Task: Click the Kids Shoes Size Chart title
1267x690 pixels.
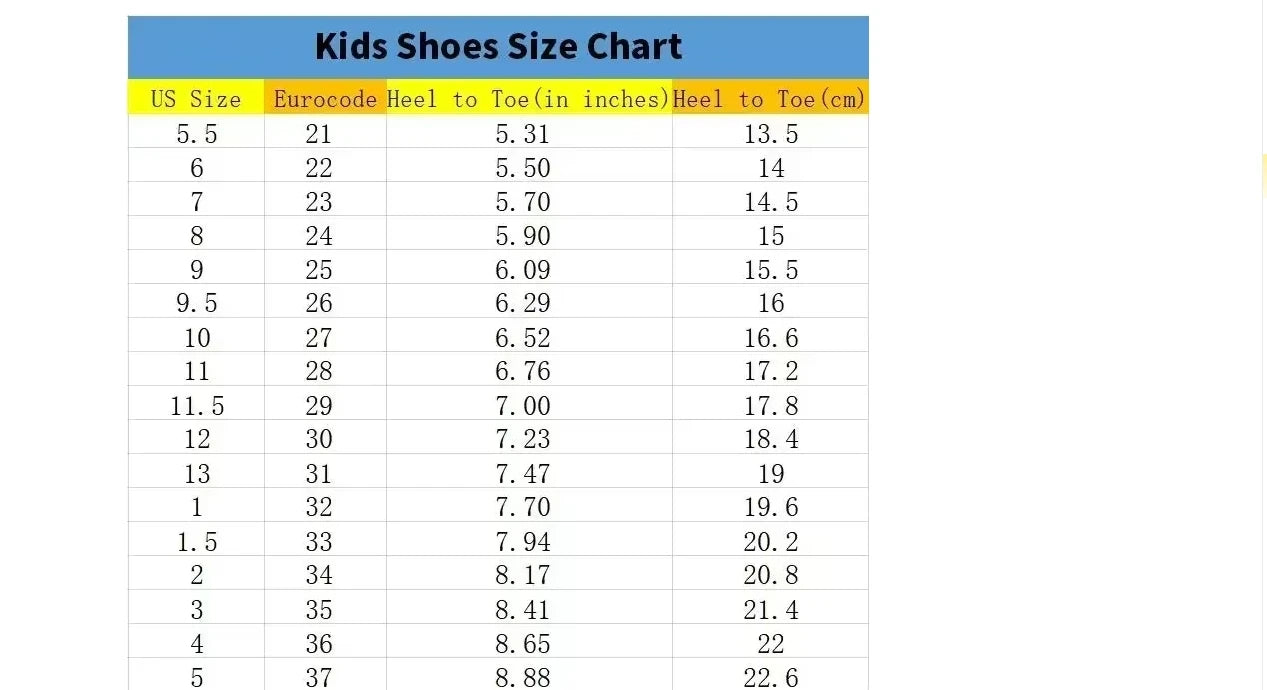Action: pyautogui.click(x=498, y=47)
